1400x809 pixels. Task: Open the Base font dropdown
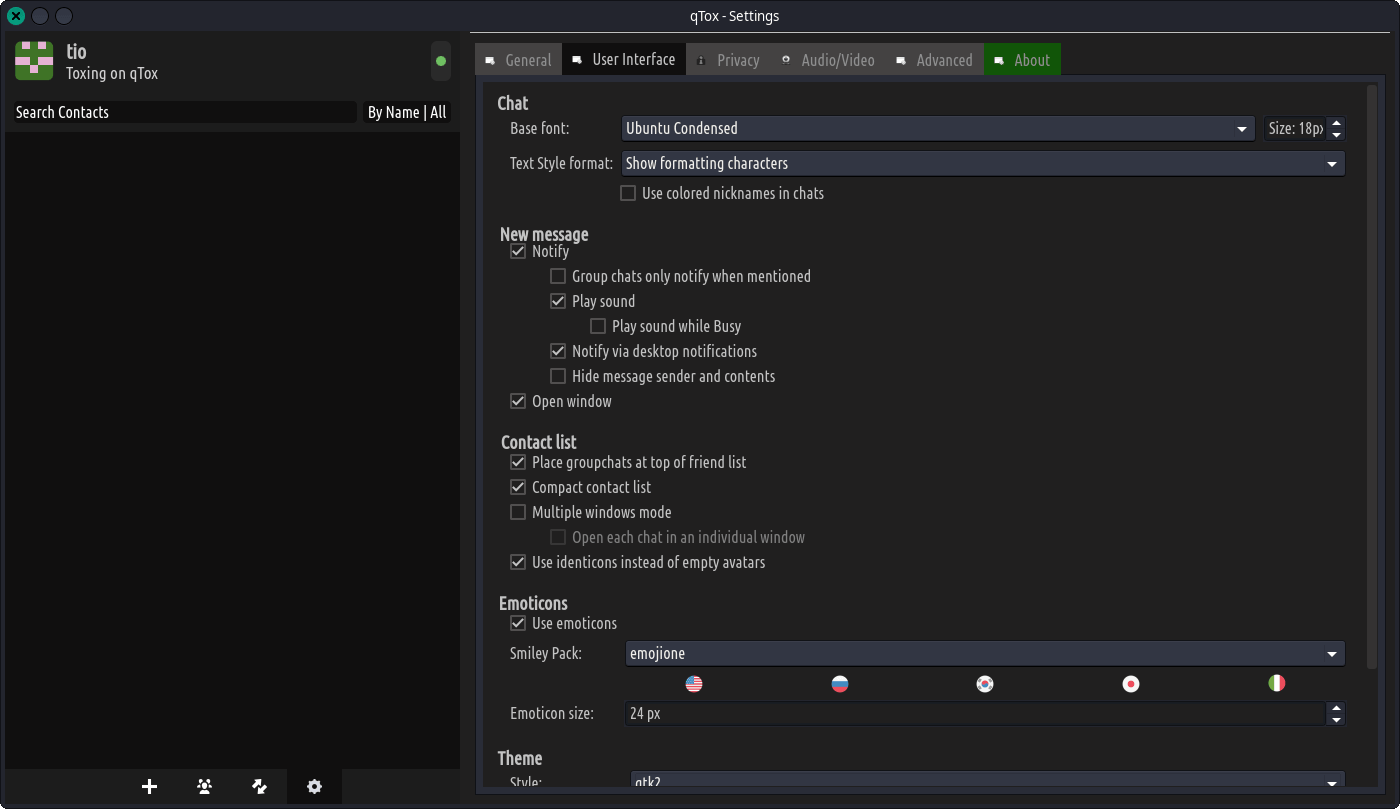point(938,129)
